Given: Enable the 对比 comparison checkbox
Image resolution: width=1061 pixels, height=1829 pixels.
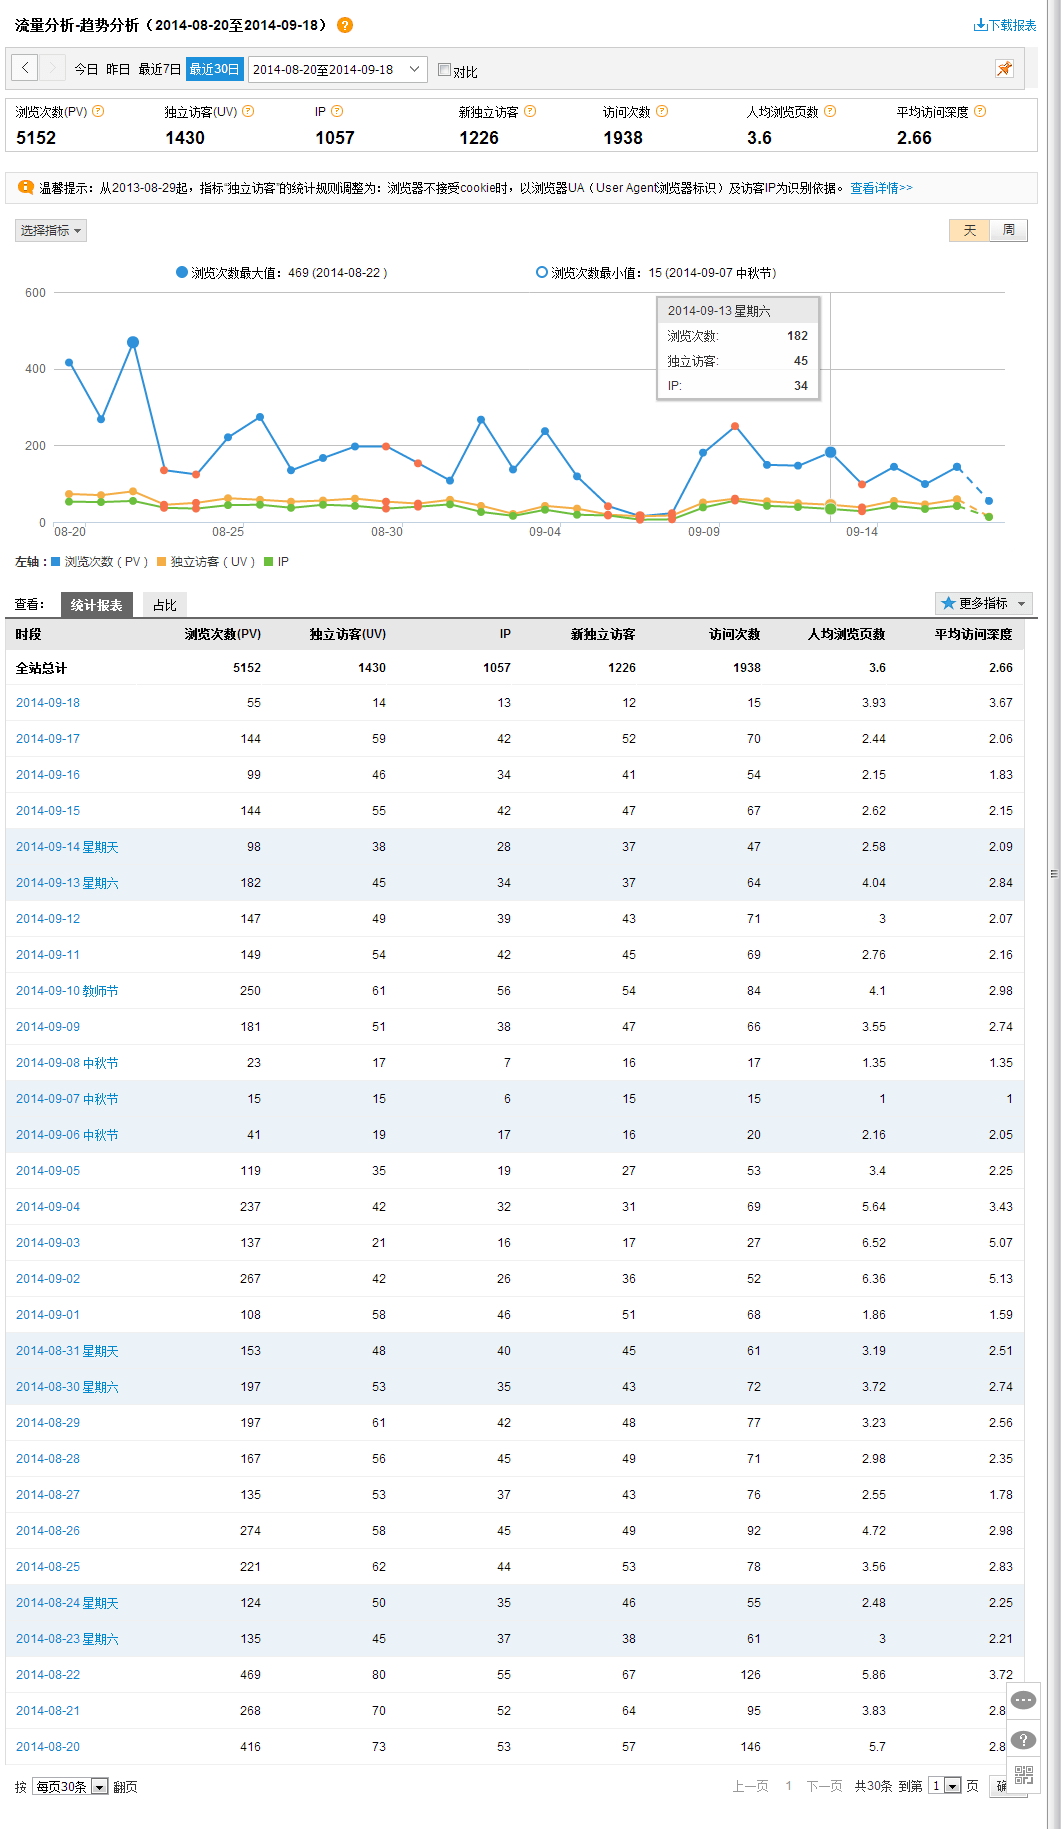Looking at the screenshot, I should [x=445, y=70].
